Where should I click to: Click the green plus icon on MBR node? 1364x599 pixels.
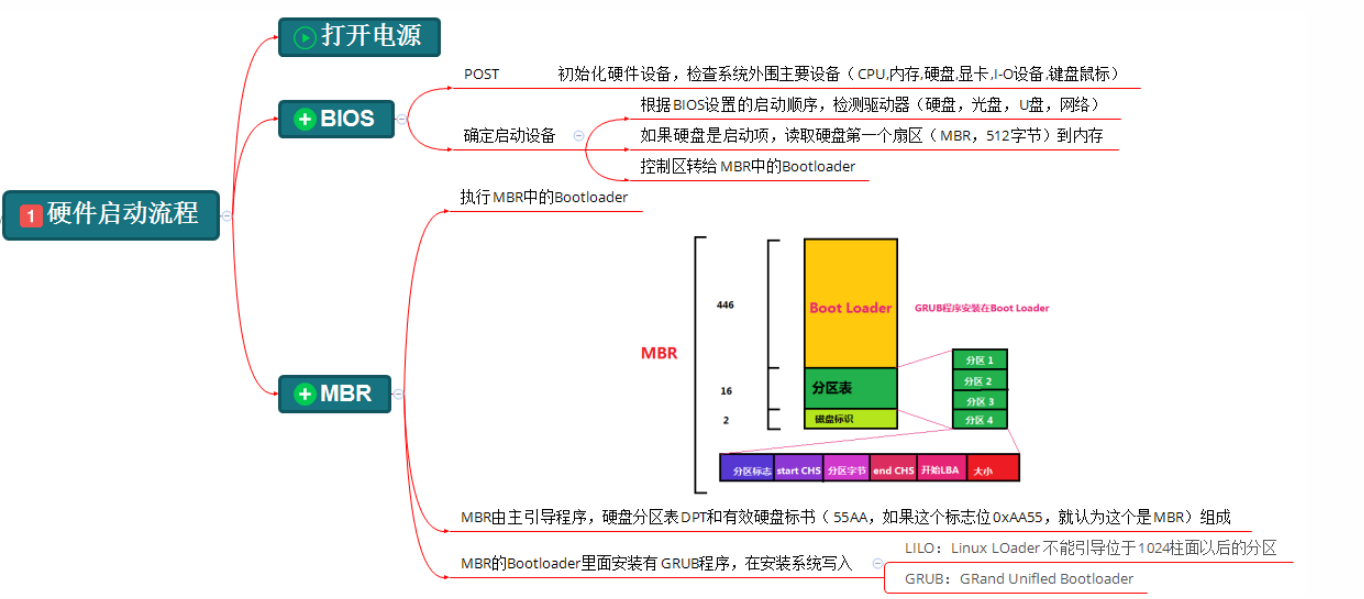pyautogui.click(x=305, y=394)
